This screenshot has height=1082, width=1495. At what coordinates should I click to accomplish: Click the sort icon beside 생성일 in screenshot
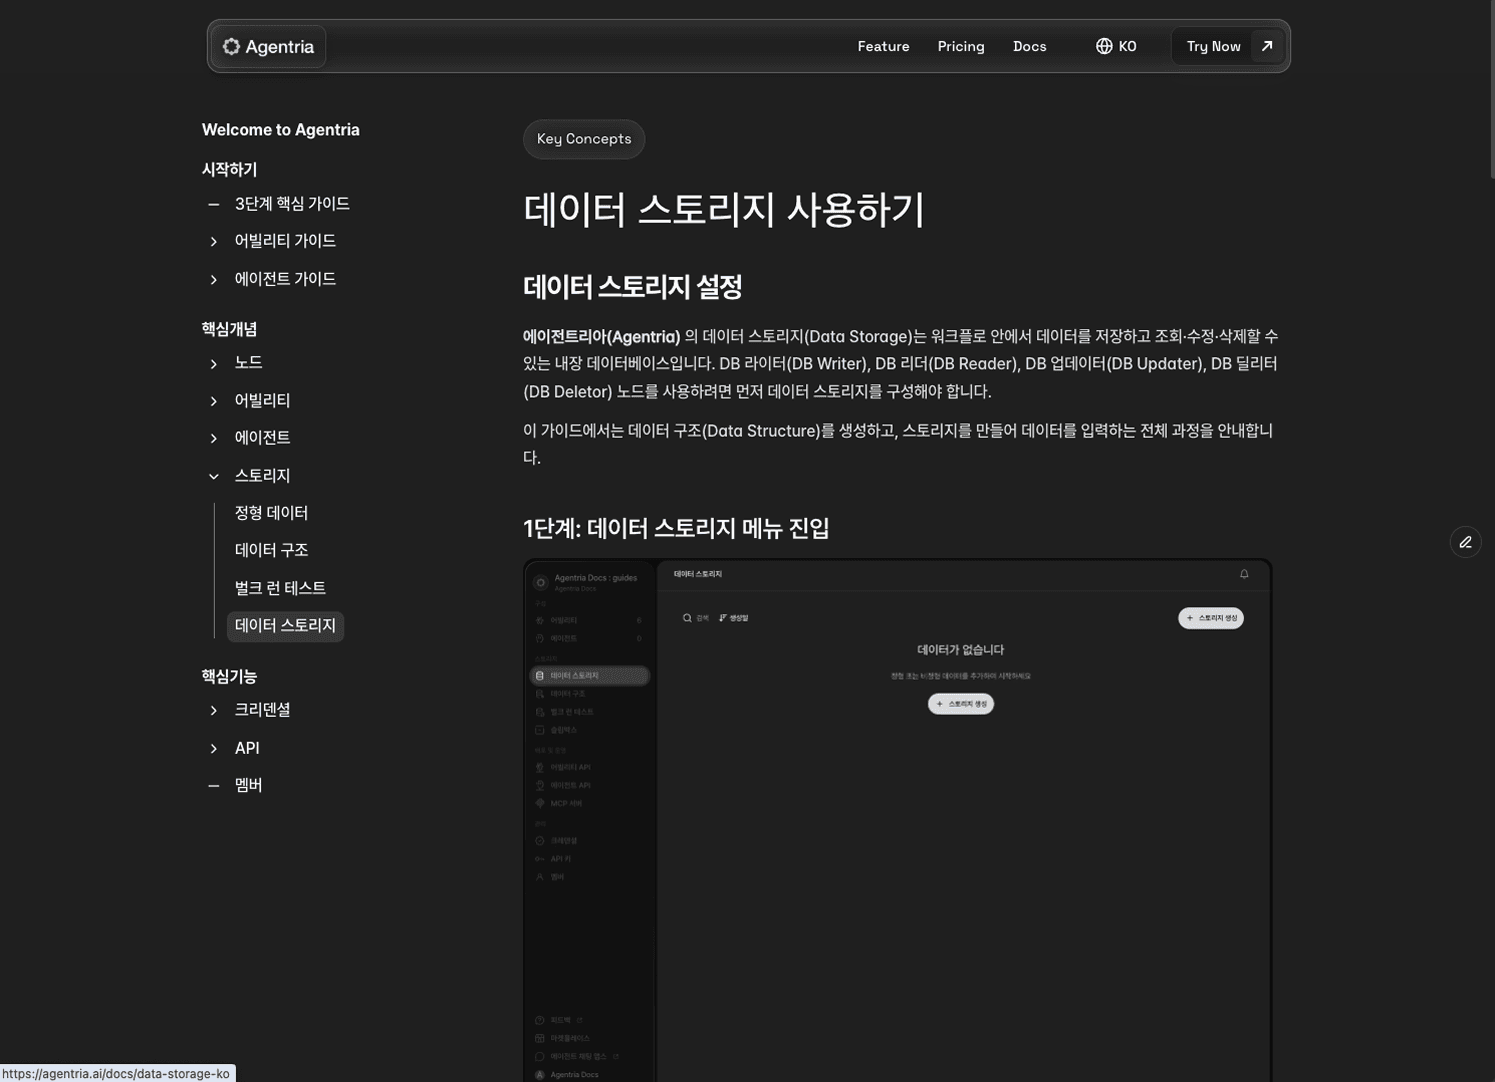(x=723, y=618)
